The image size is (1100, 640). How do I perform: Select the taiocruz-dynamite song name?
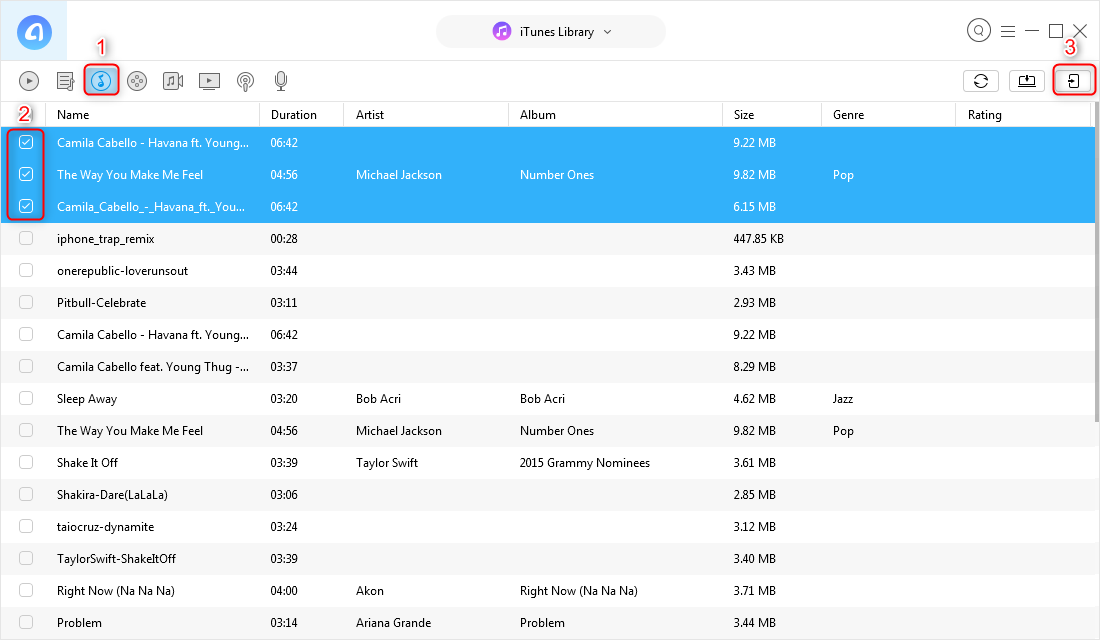coord(105,526)
